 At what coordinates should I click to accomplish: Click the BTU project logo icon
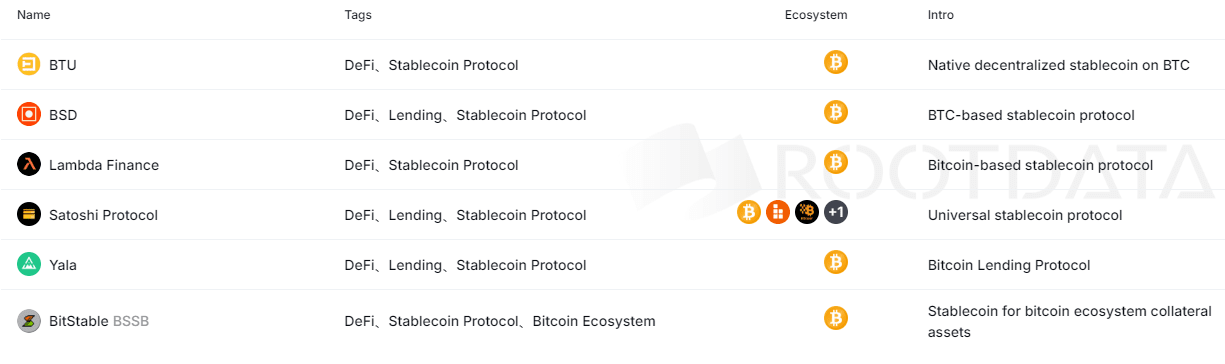pos(29,65)
